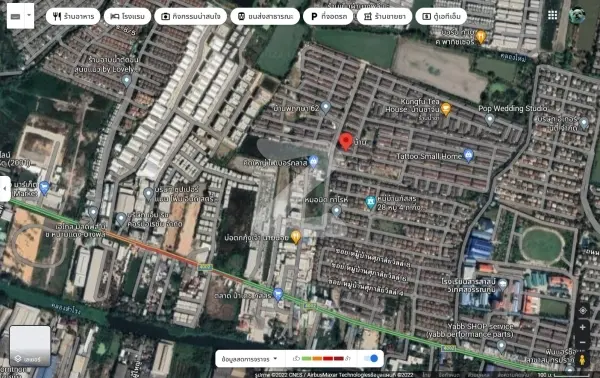Zoom out with the minus button
Viewport: 600px width, 378px height.
[582, 342]
